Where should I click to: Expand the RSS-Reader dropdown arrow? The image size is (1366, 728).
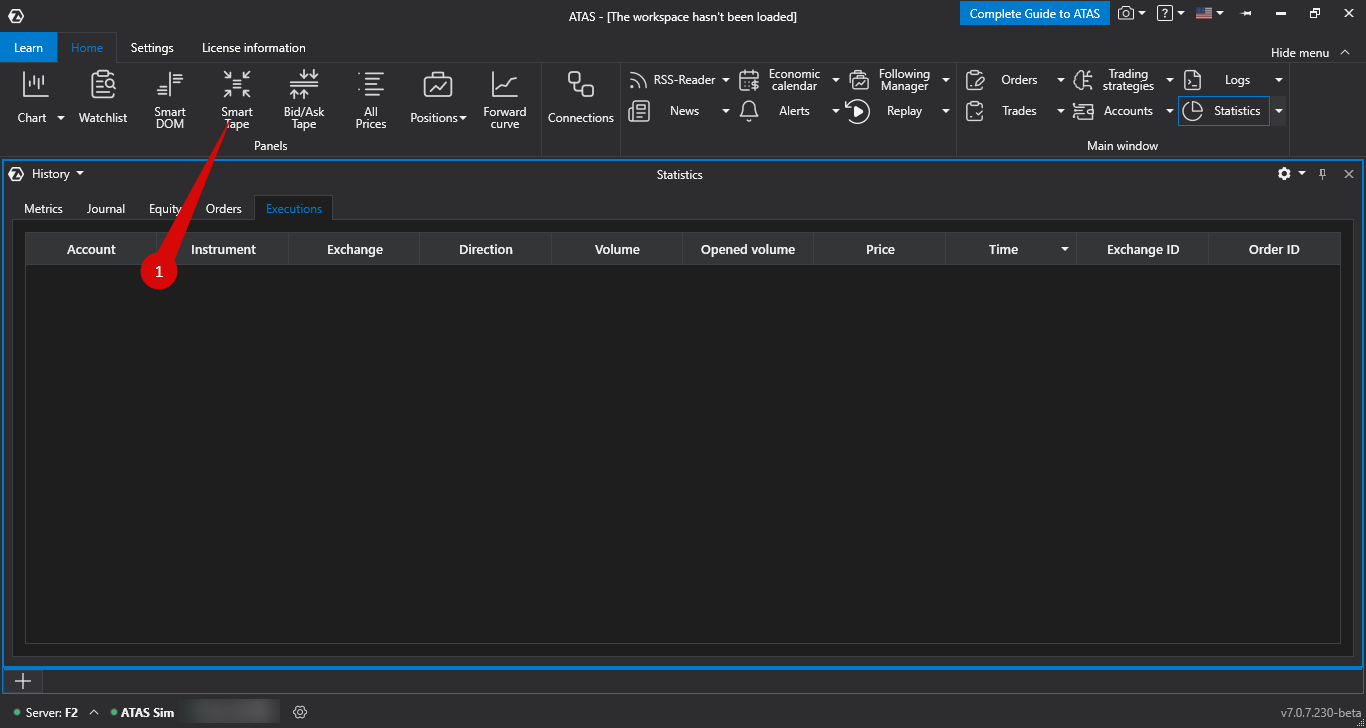point(726,80)
